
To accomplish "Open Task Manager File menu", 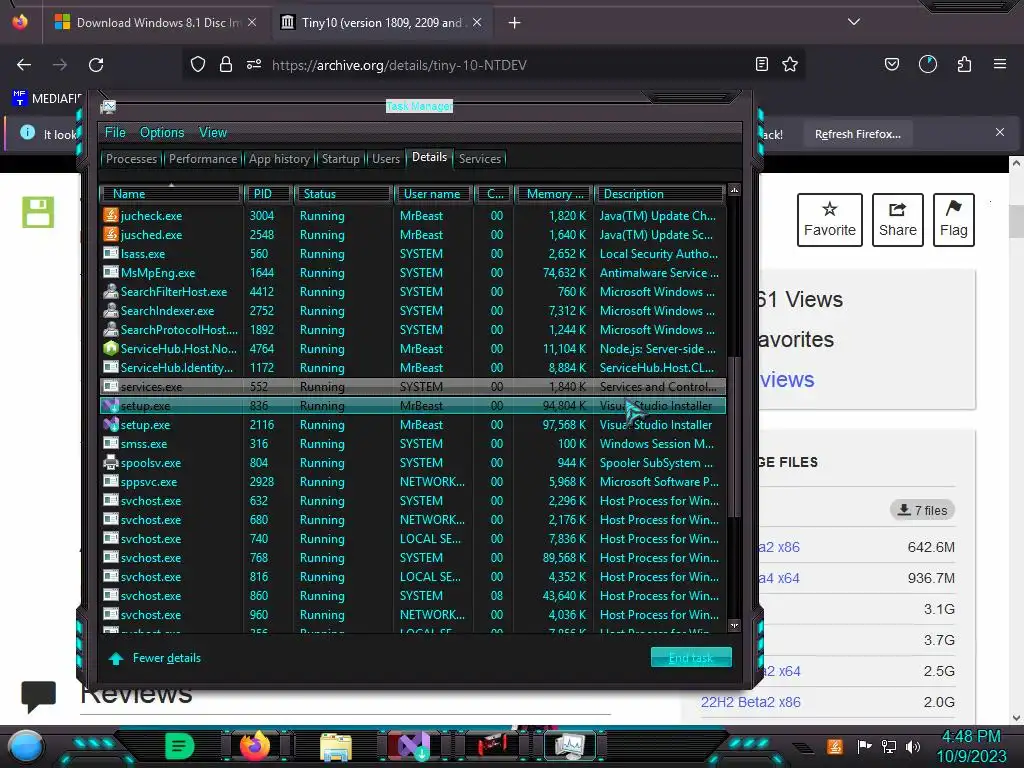I will click(x=115, y=133).
